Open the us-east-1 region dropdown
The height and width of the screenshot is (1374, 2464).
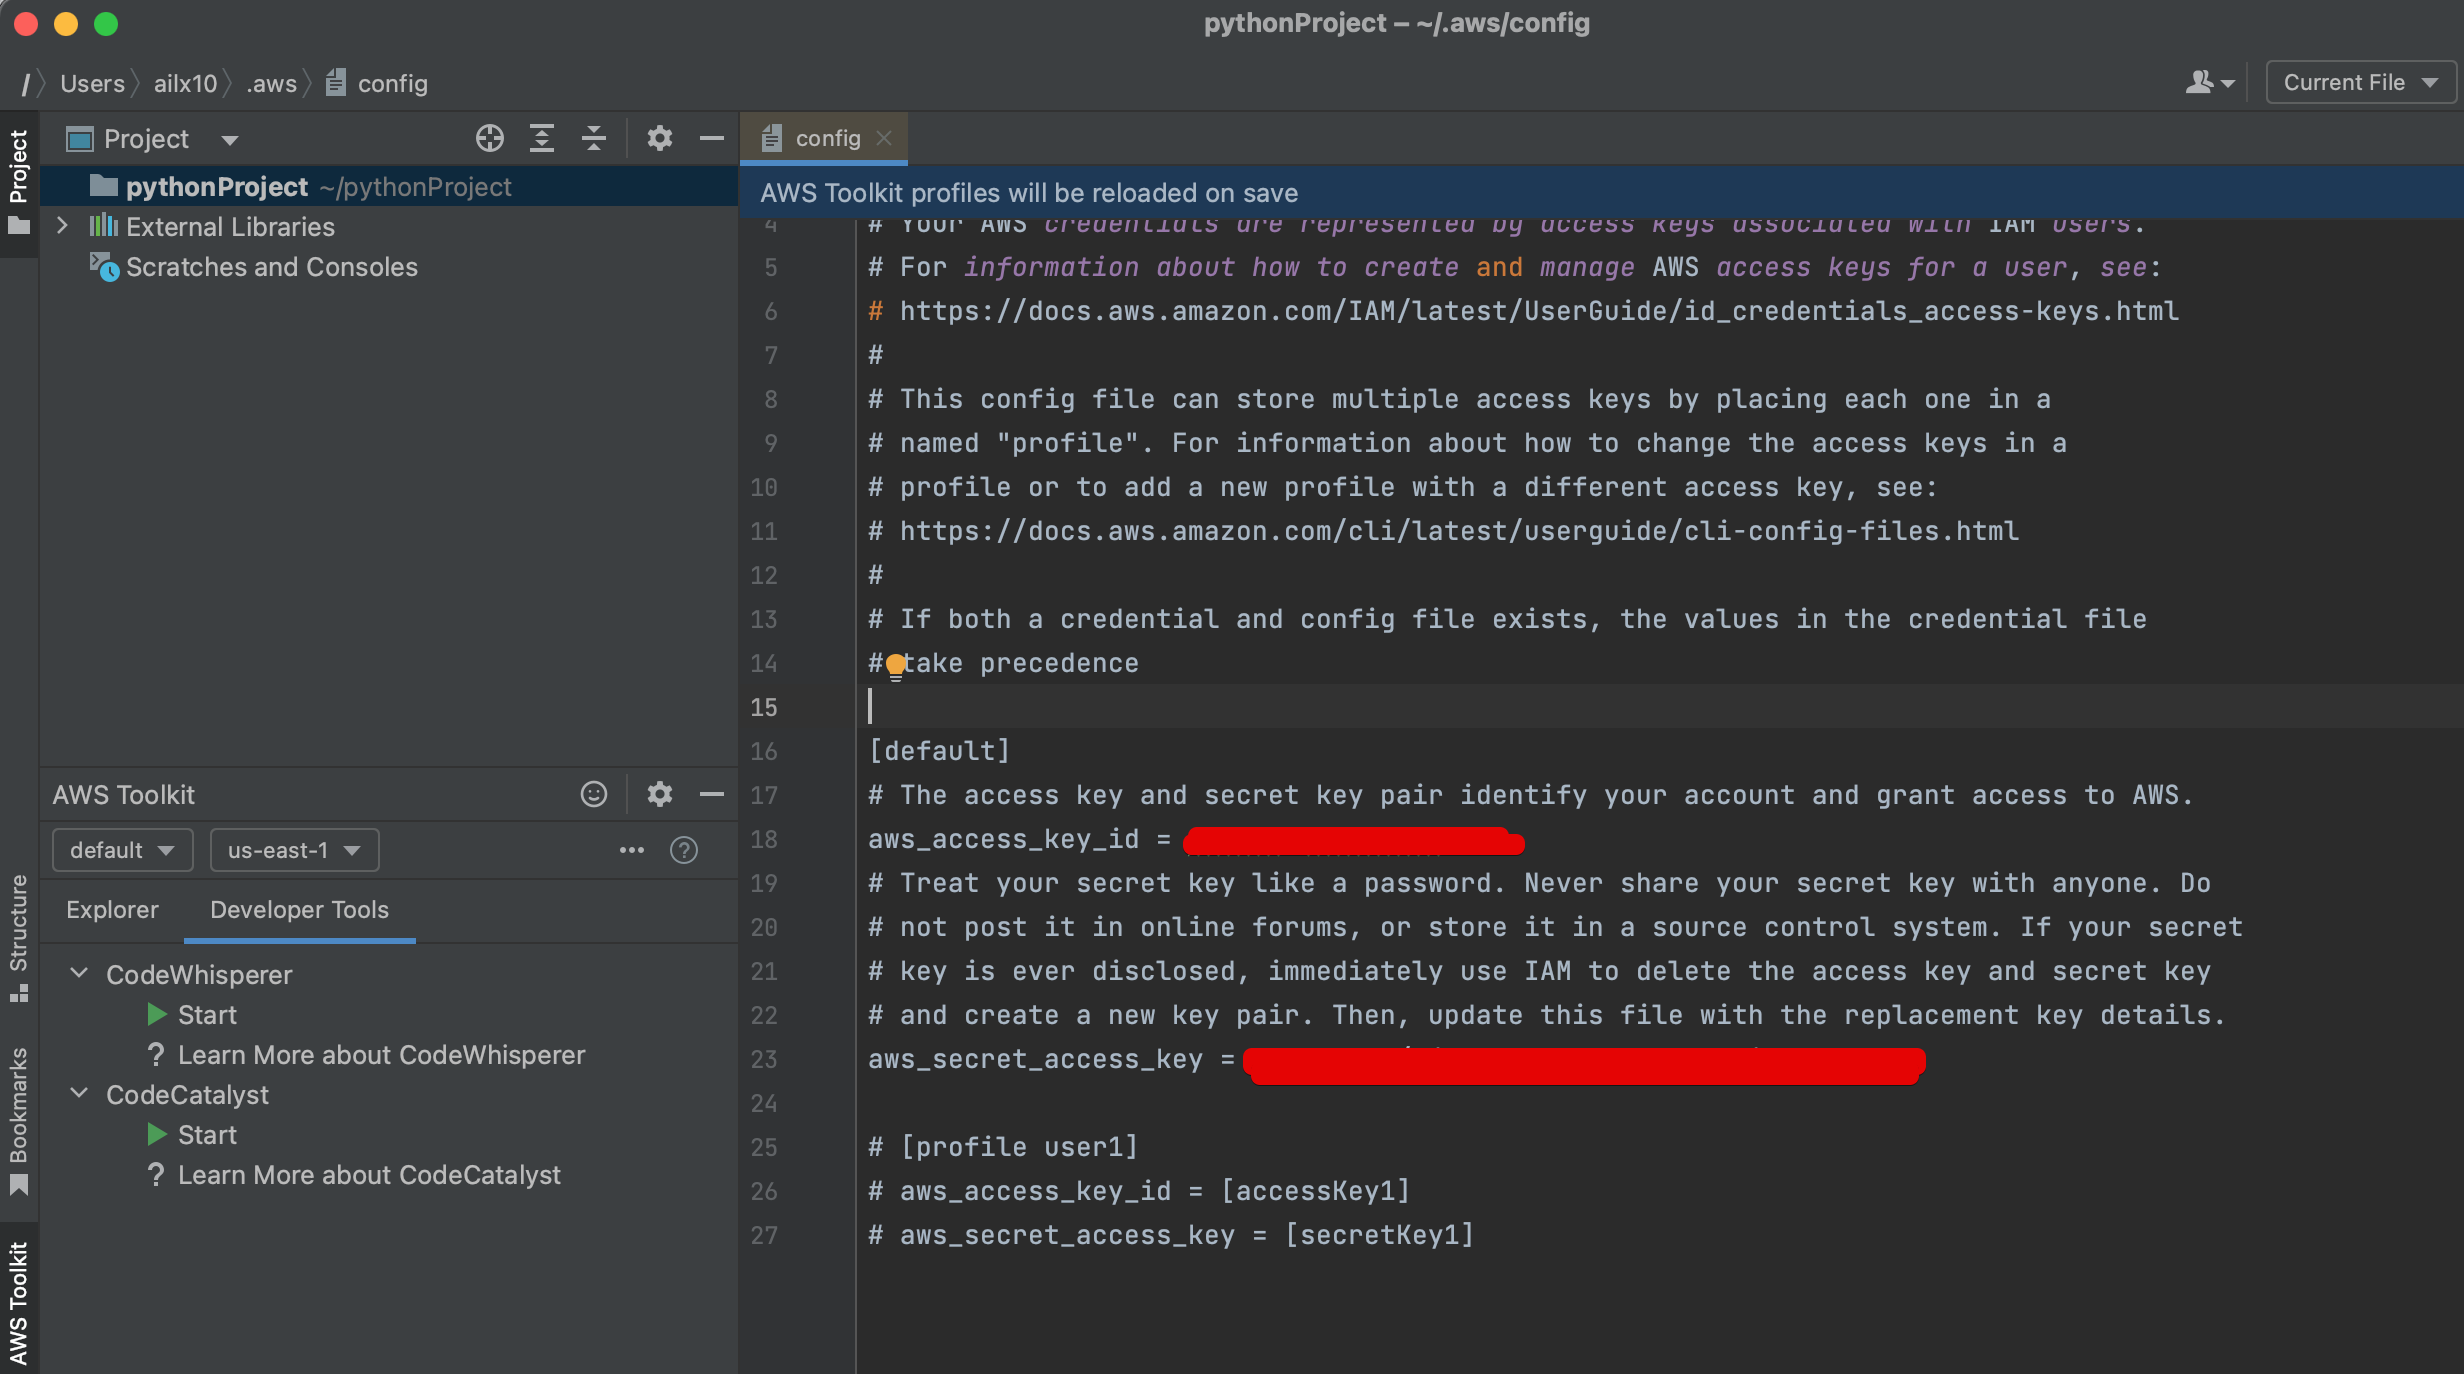click(x=293, y=850)
